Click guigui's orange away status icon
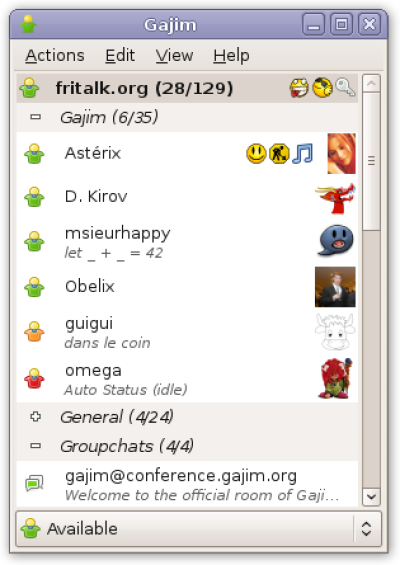The height and width of the screenshot is (565, 400). (x=34, y=332)
